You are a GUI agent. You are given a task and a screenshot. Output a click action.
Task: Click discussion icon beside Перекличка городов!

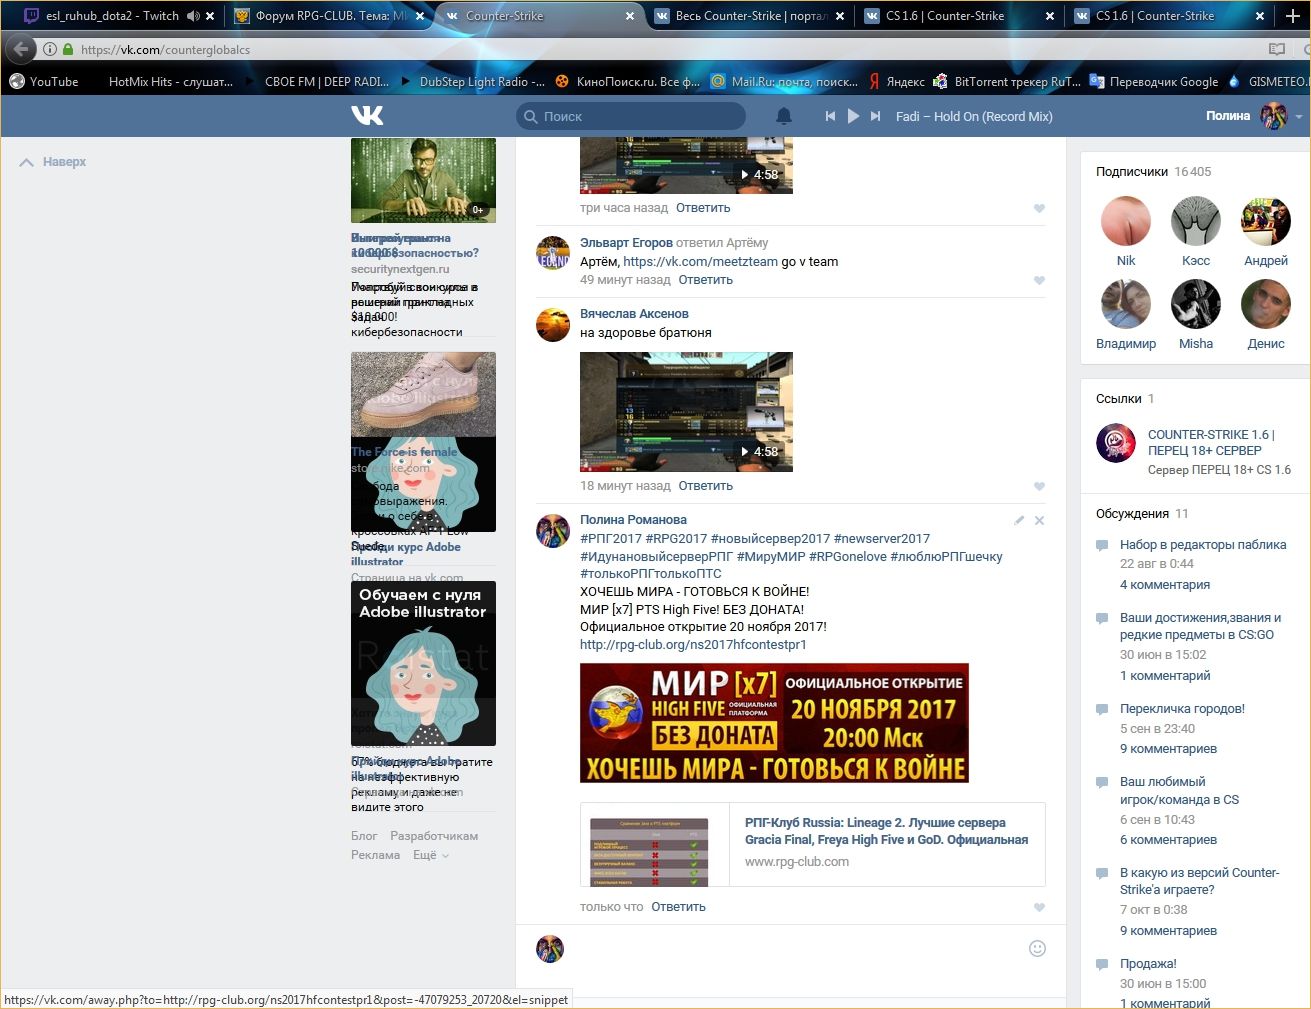coord(1102,709)
